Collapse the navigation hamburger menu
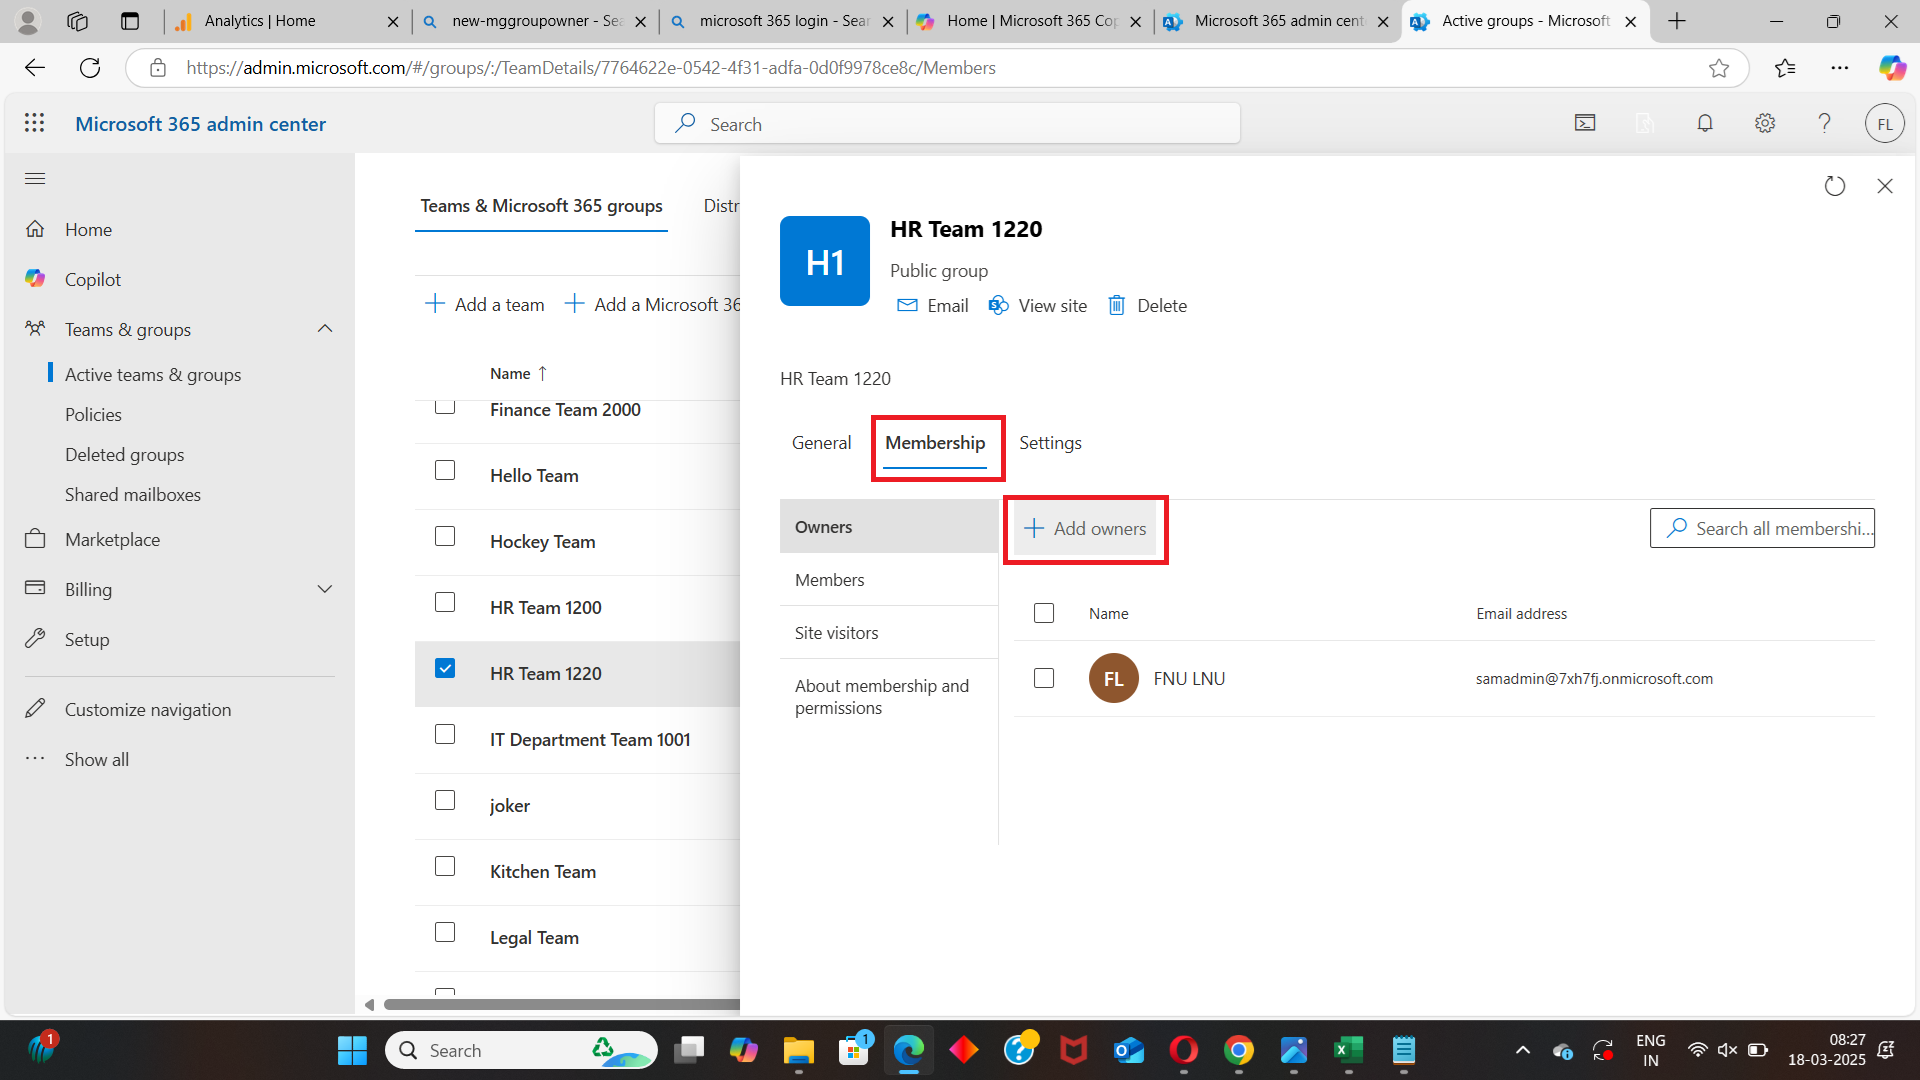 (35, 179)
